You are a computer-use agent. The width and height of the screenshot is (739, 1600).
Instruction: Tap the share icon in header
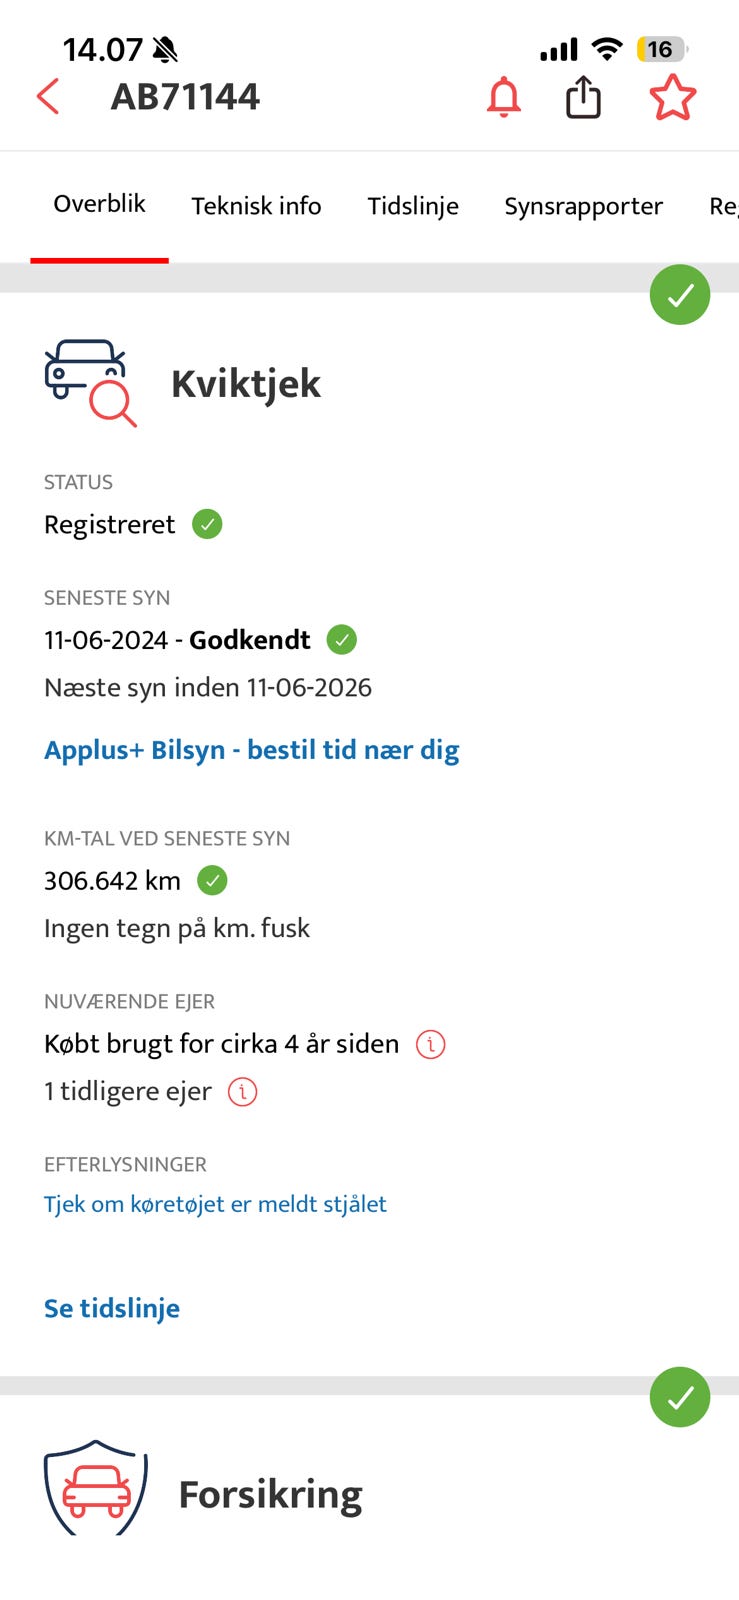tap(583, 97)
